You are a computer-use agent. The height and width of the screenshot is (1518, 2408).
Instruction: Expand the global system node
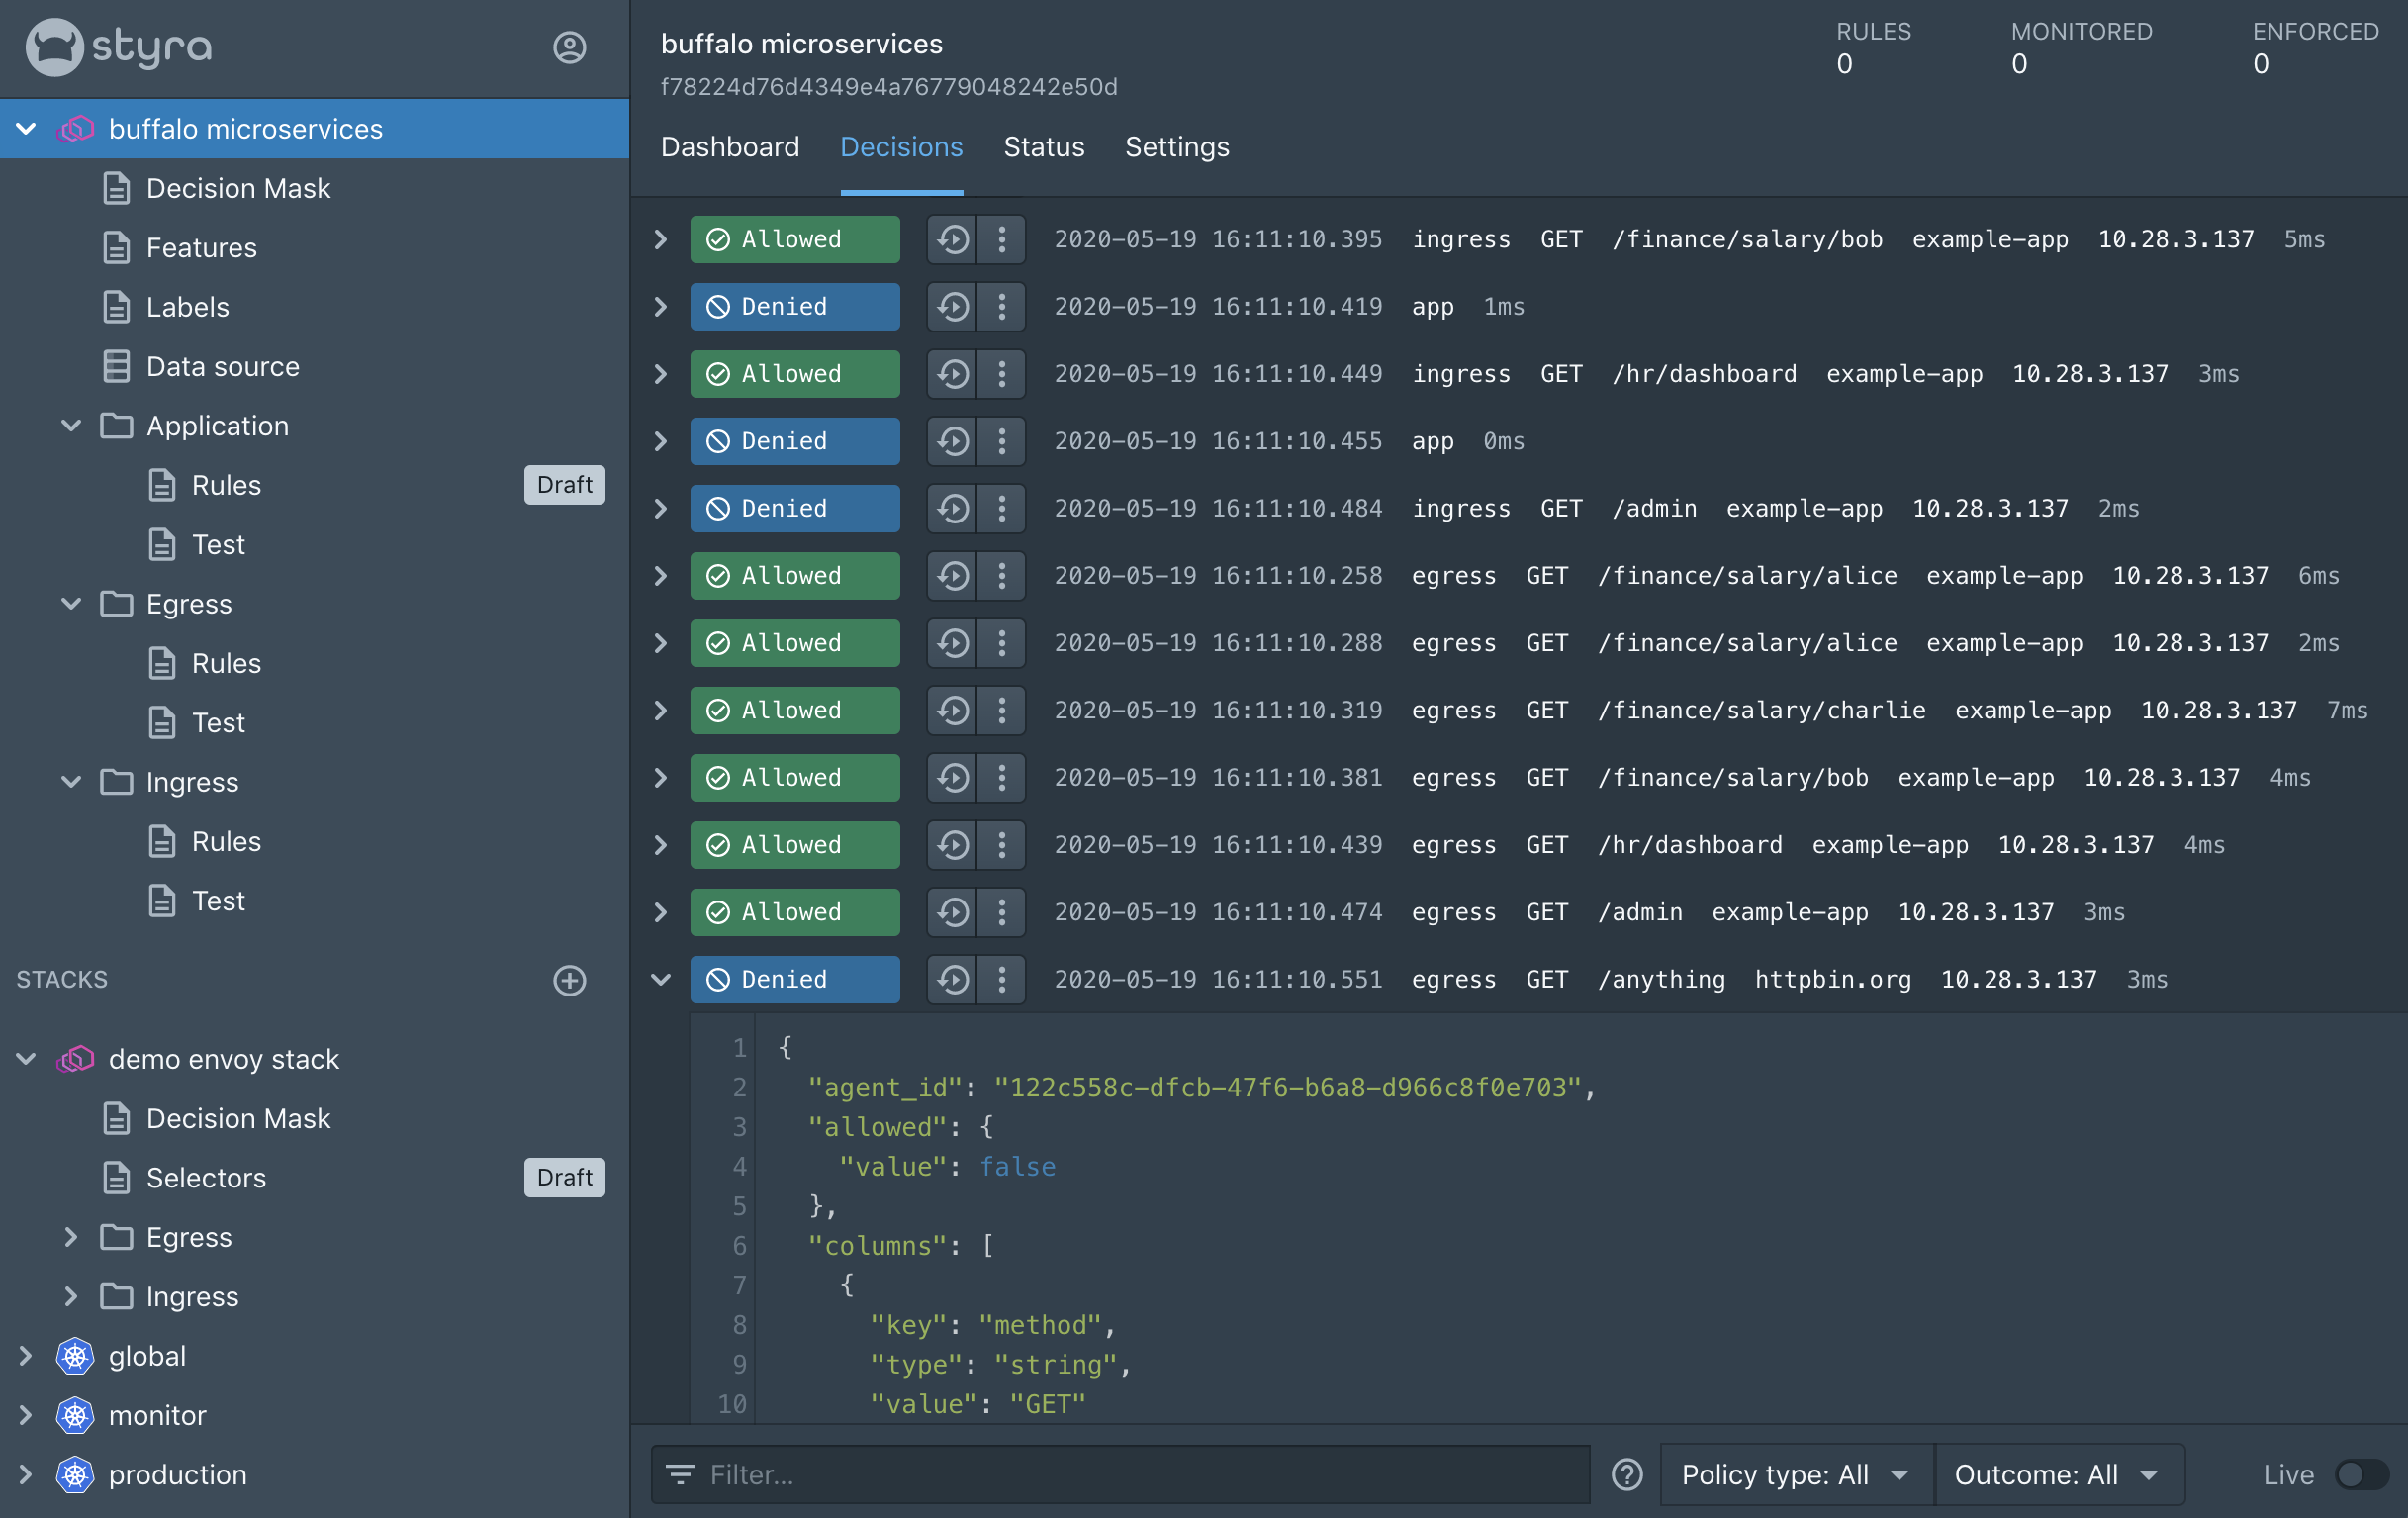pos(27,1355)
